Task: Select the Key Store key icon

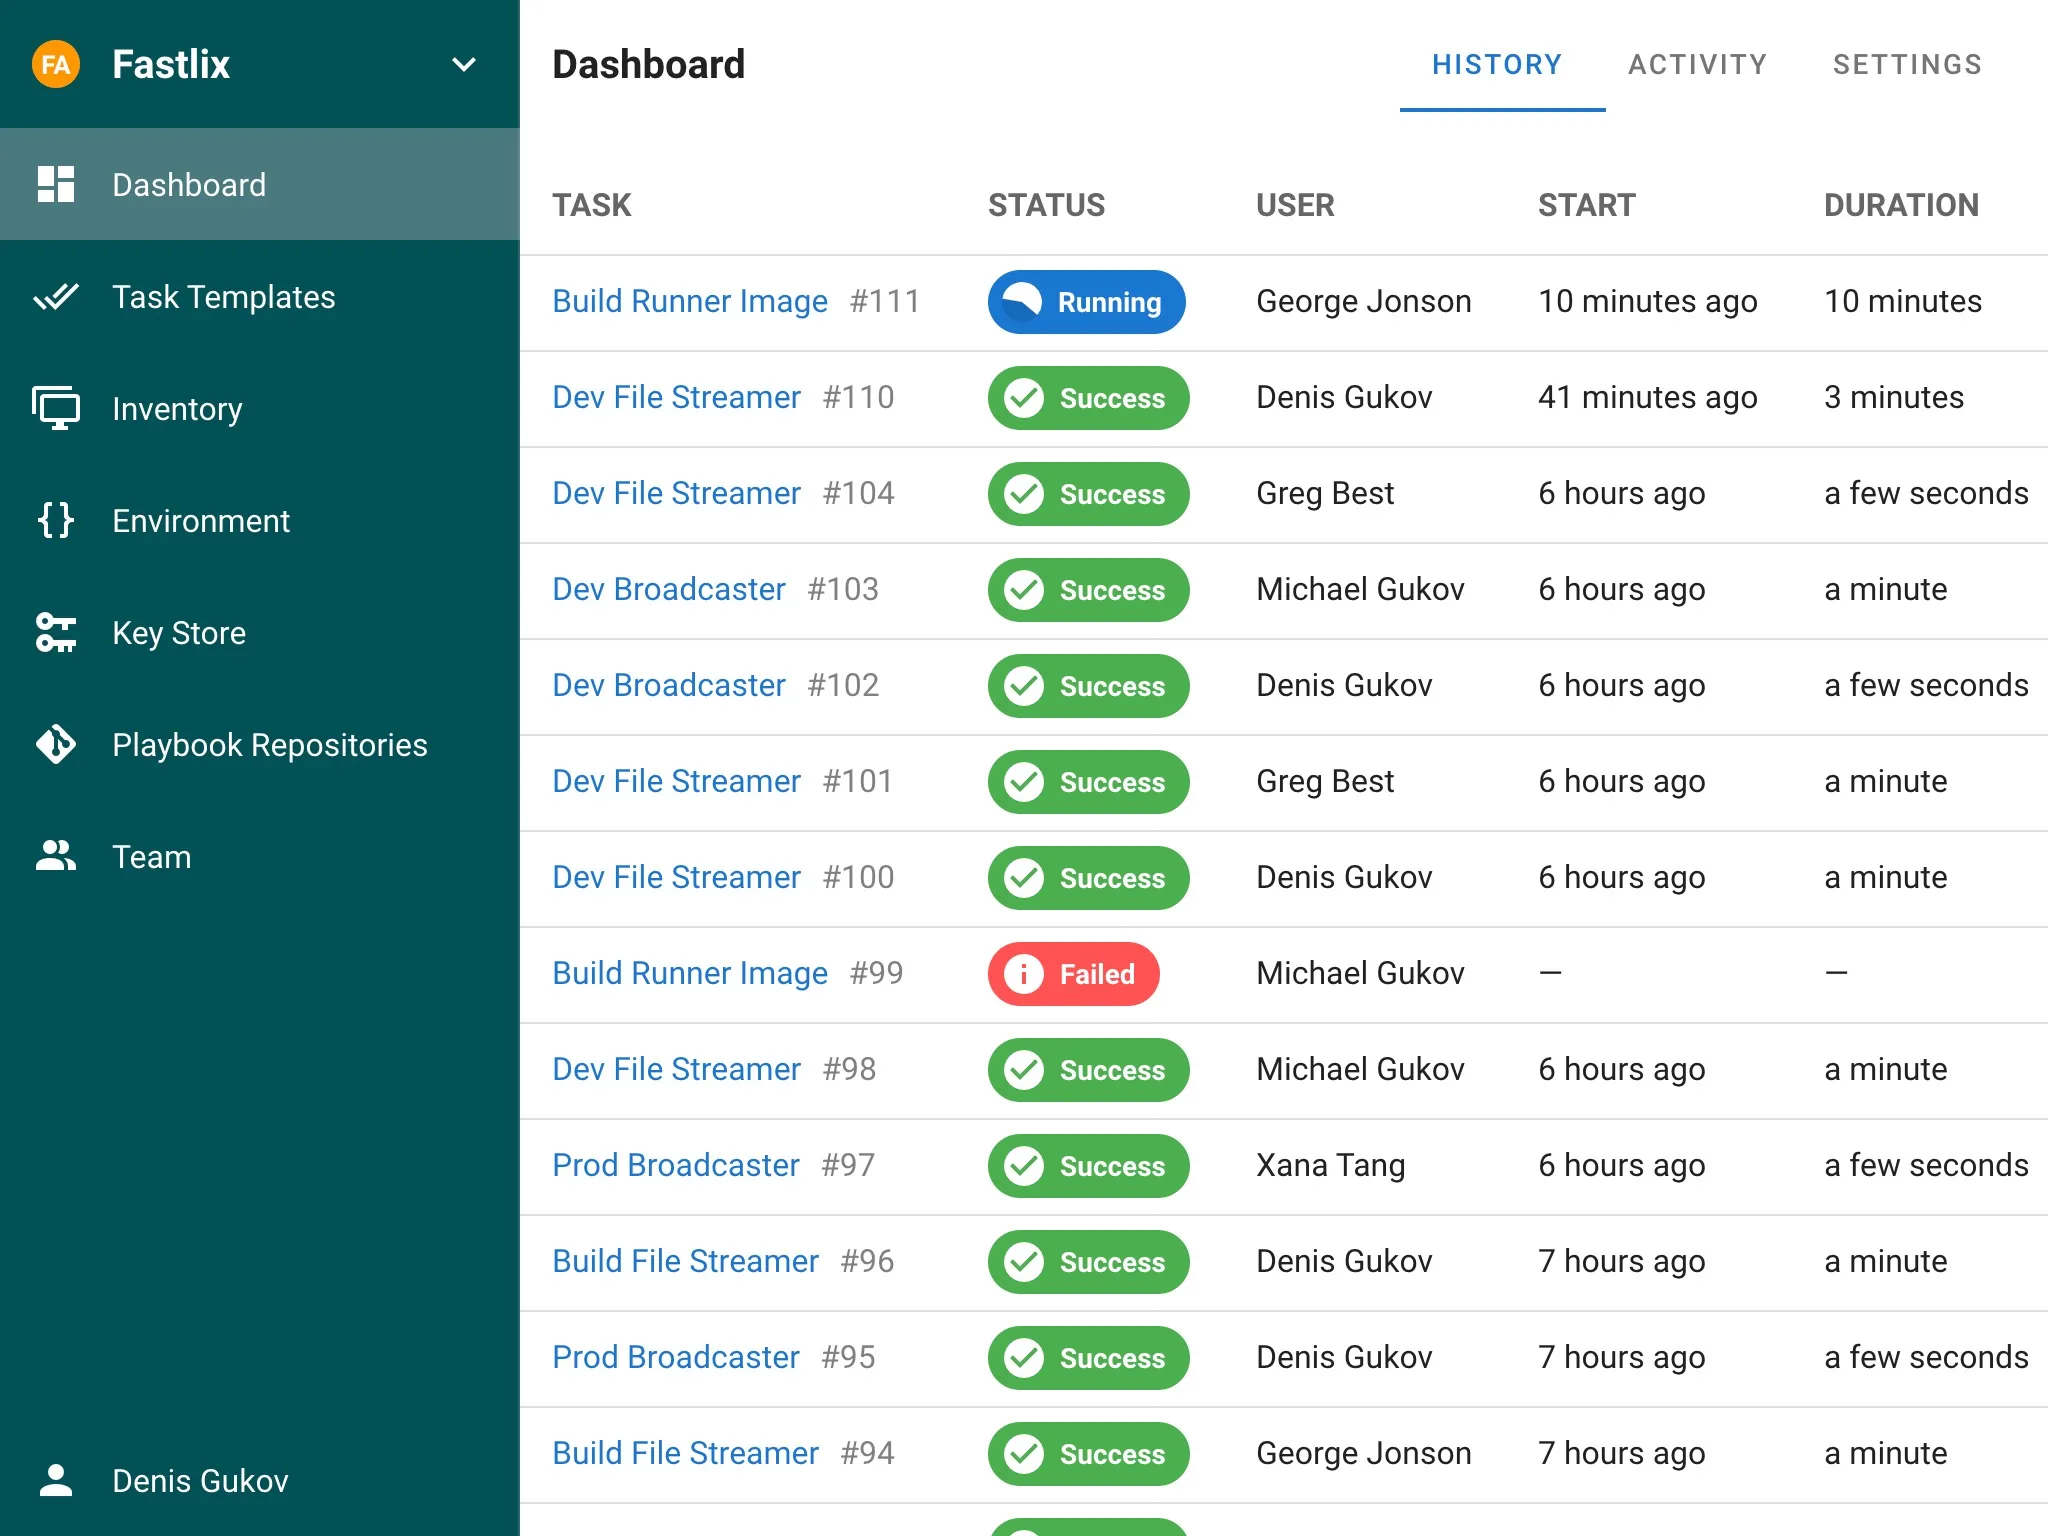Action: (x=55, y=632)
